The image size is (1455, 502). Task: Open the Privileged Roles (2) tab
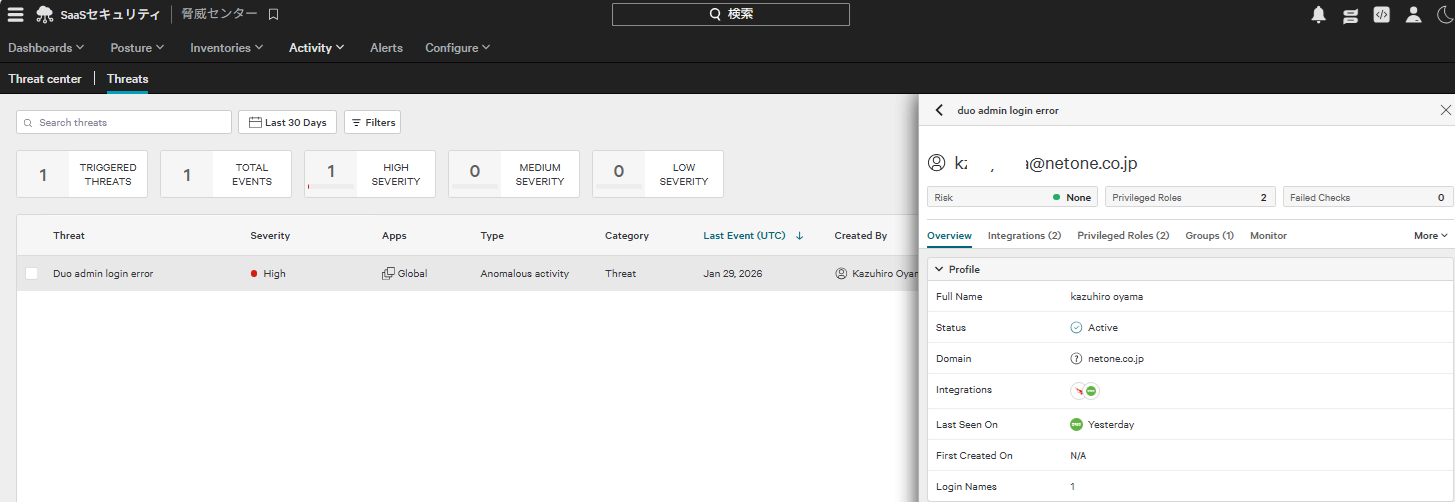(1122, 236)
